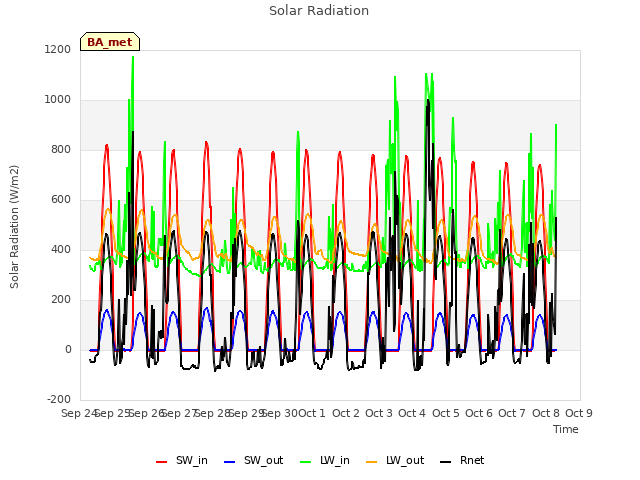Click the green LW_in legend swatch
This screenshot has width=640, height=480.
[306, 462]
